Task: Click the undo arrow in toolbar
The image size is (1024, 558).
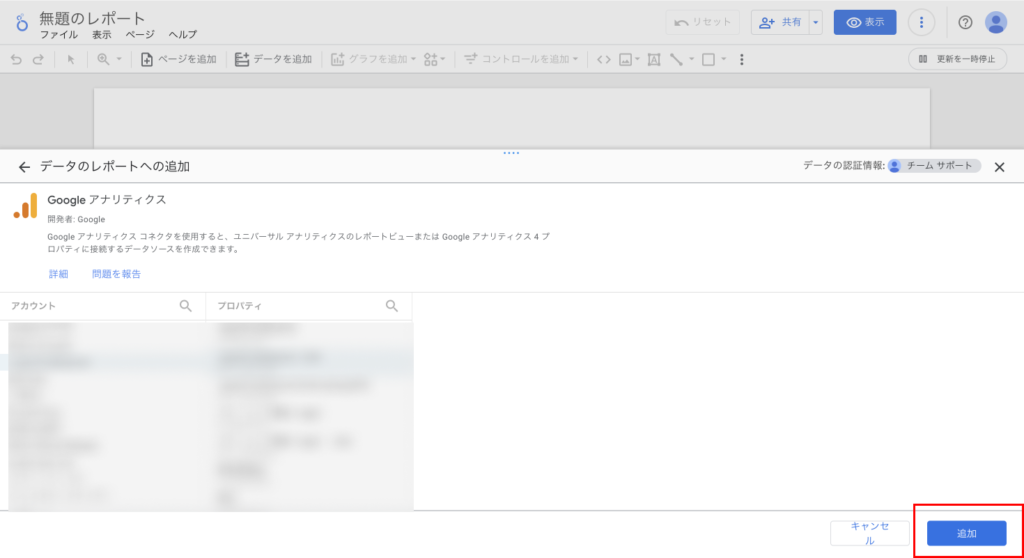Action: point(16,59)
